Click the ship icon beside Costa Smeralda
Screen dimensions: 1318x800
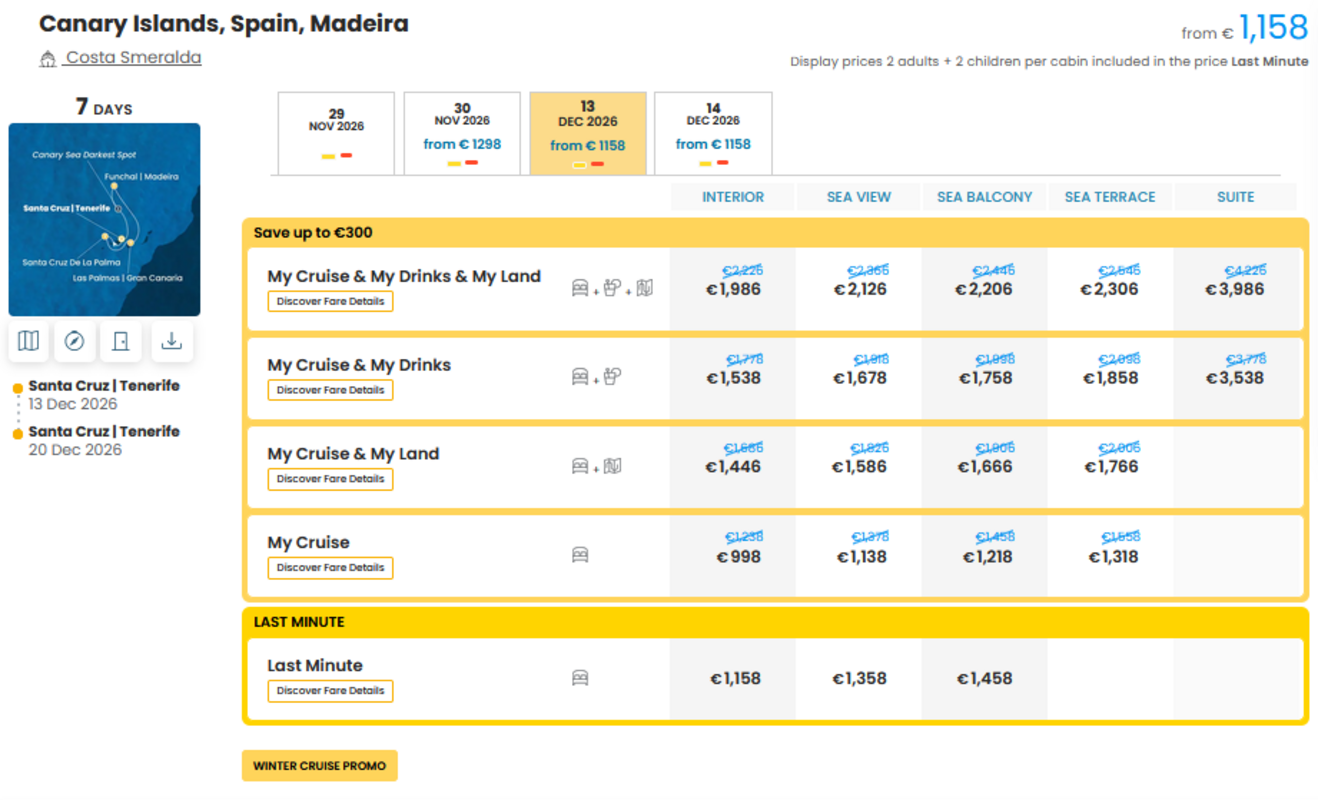pyautogui.click(x=47, y=59)
